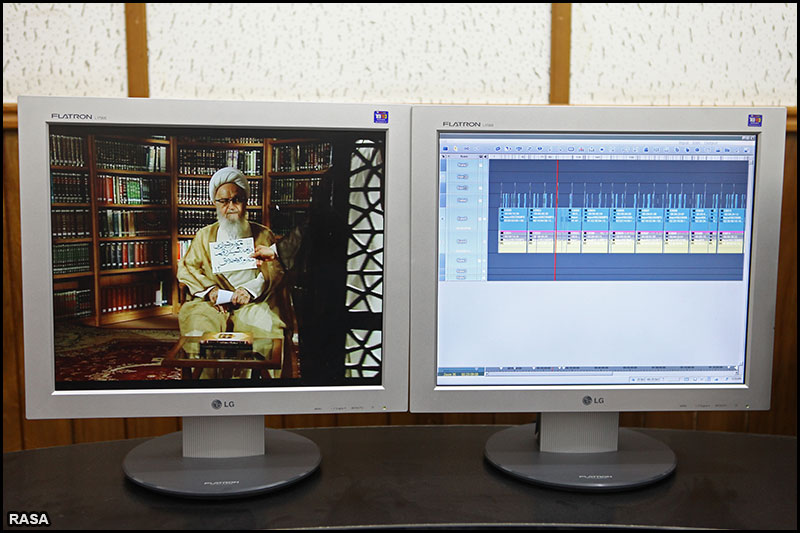
Task: Click the red icon in the toolbar
Action: 581,149
